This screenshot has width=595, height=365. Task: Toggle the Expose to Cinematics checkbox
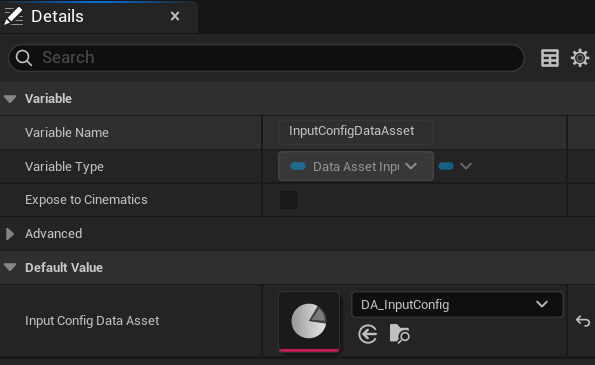pyautogui.click(x=289, y=200)
